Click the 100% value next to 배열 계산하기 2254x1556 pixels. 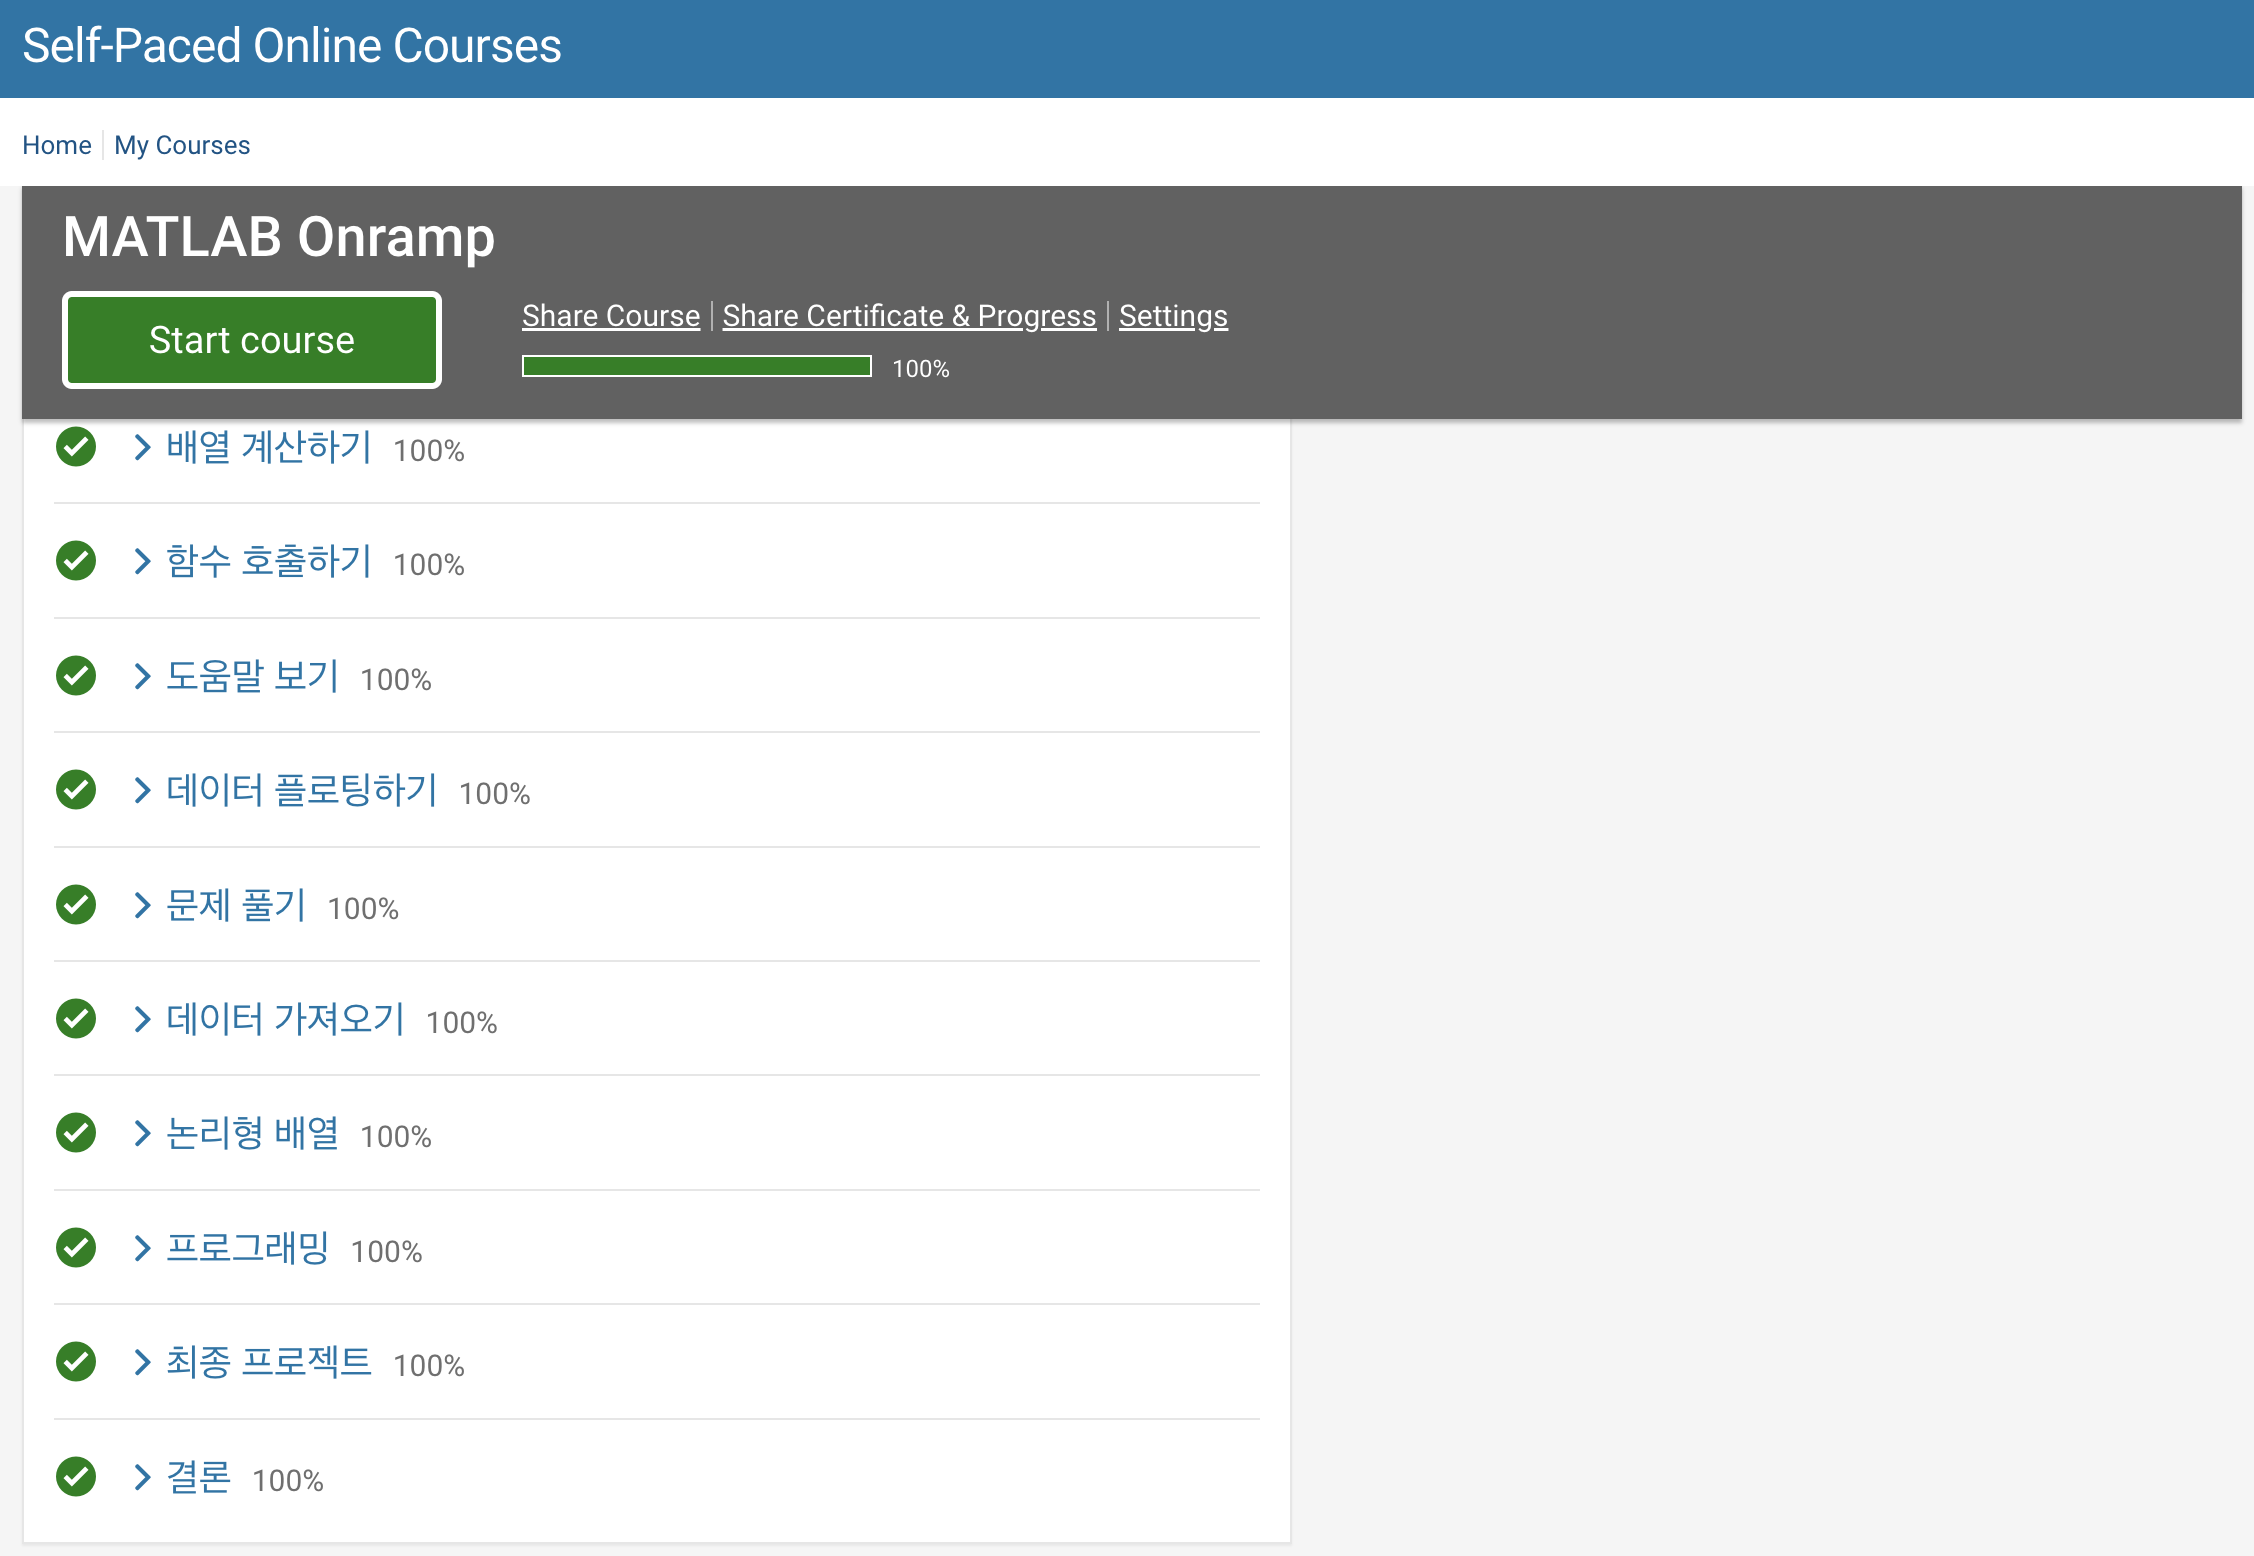click(429, 451)
